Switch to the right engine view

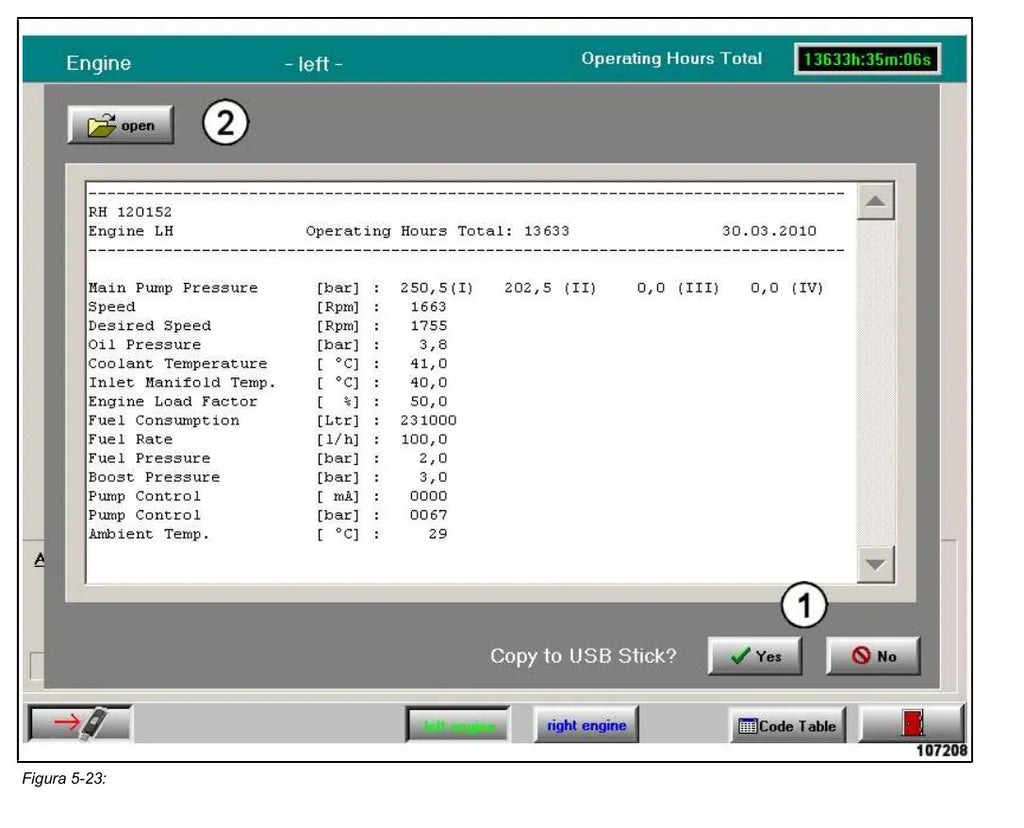[586, 725]
